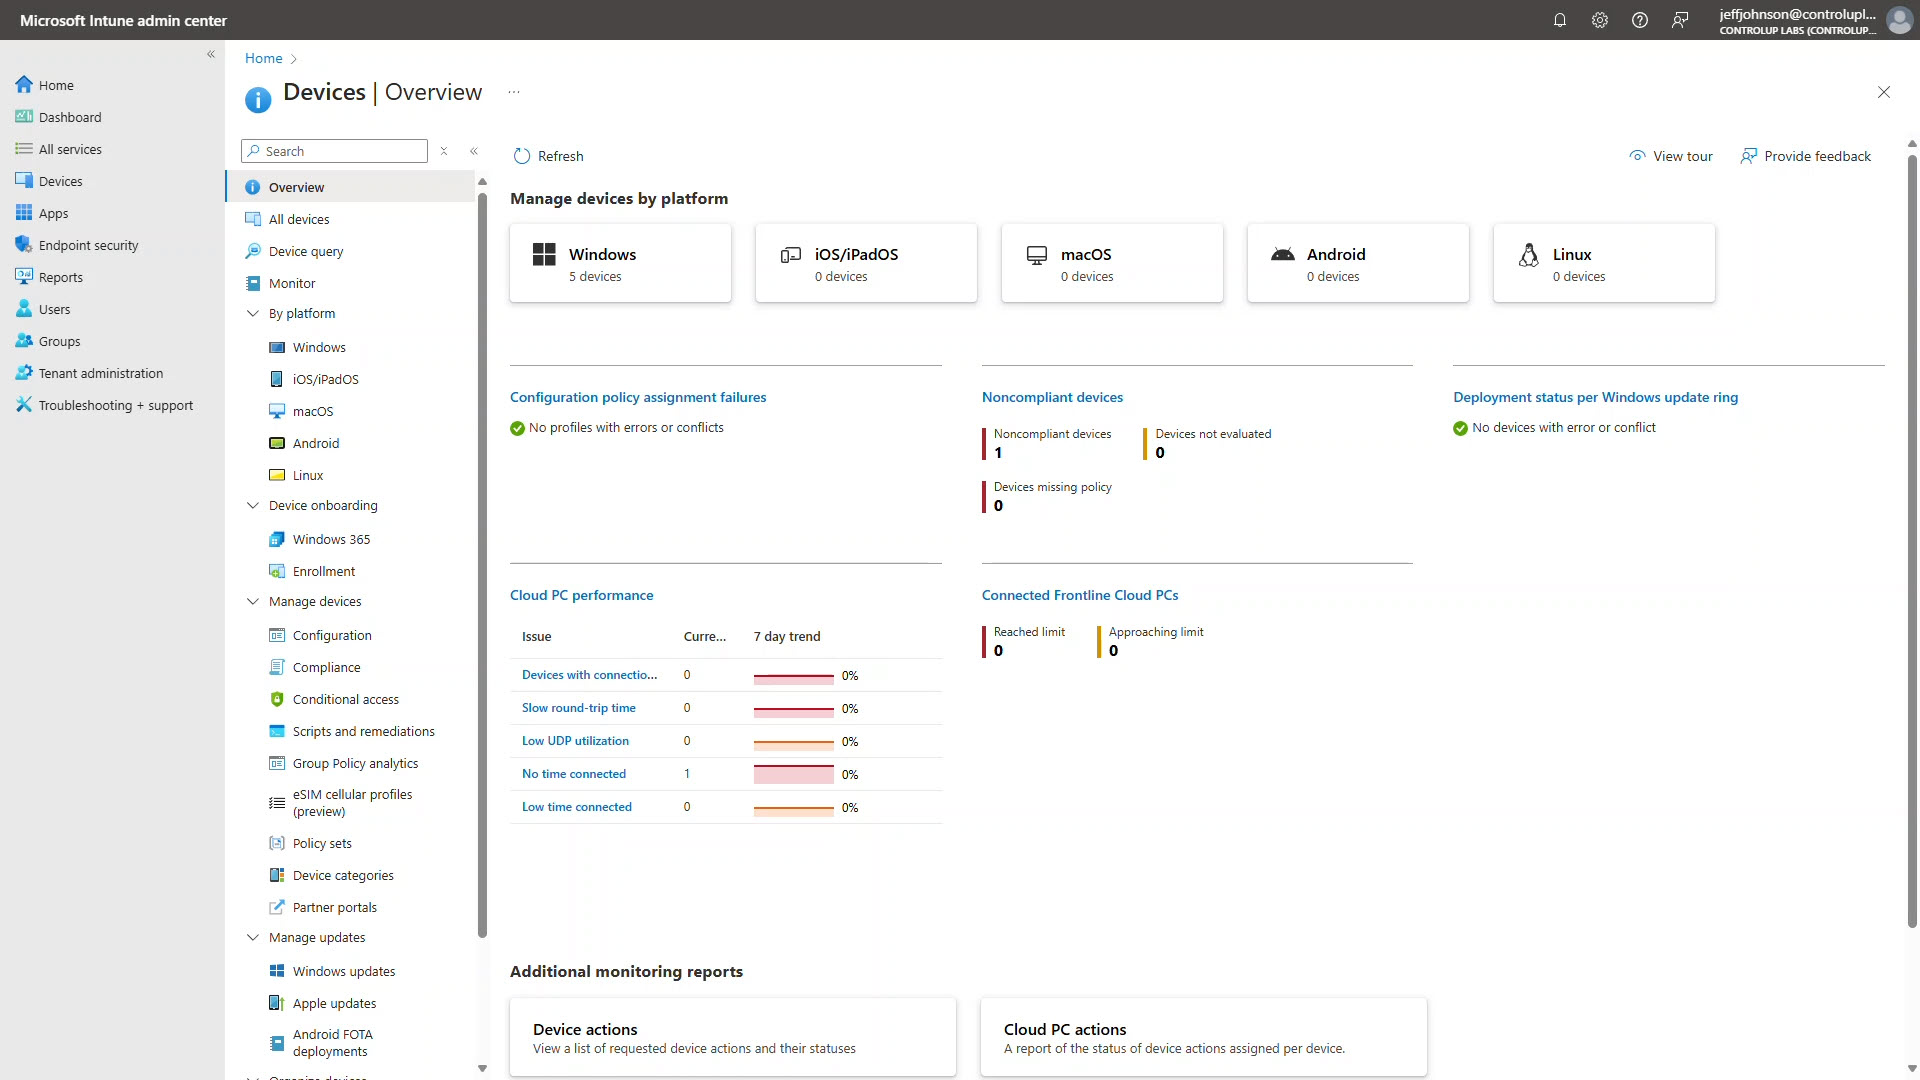Click the Noncompliant devices heading link

click(1052, 397)
